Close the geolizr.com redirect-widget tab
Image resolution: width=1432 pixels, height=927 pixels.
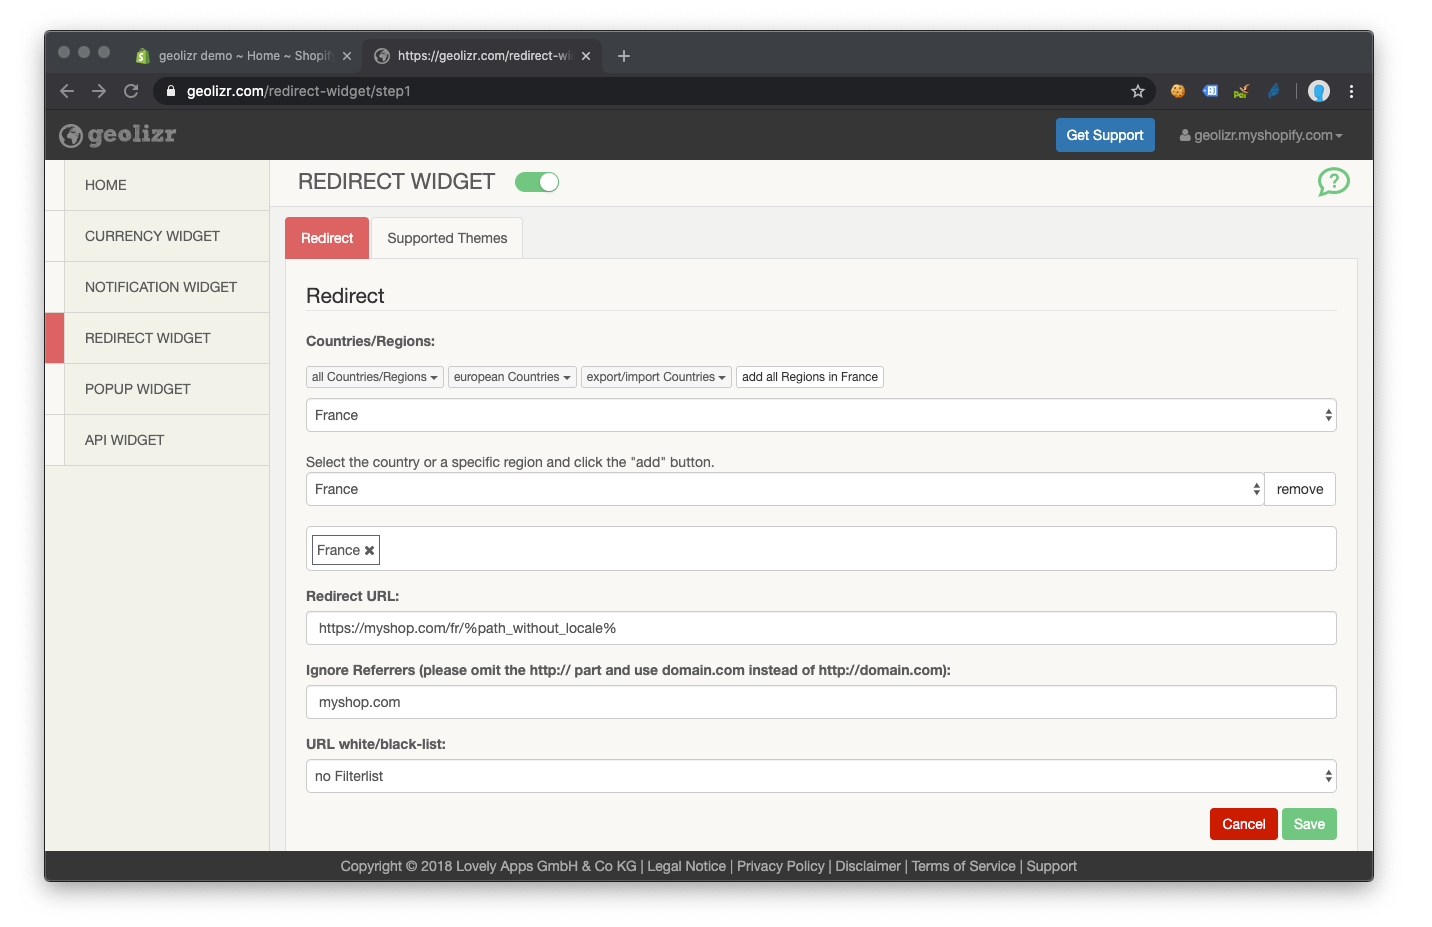(x=586, y=56)
